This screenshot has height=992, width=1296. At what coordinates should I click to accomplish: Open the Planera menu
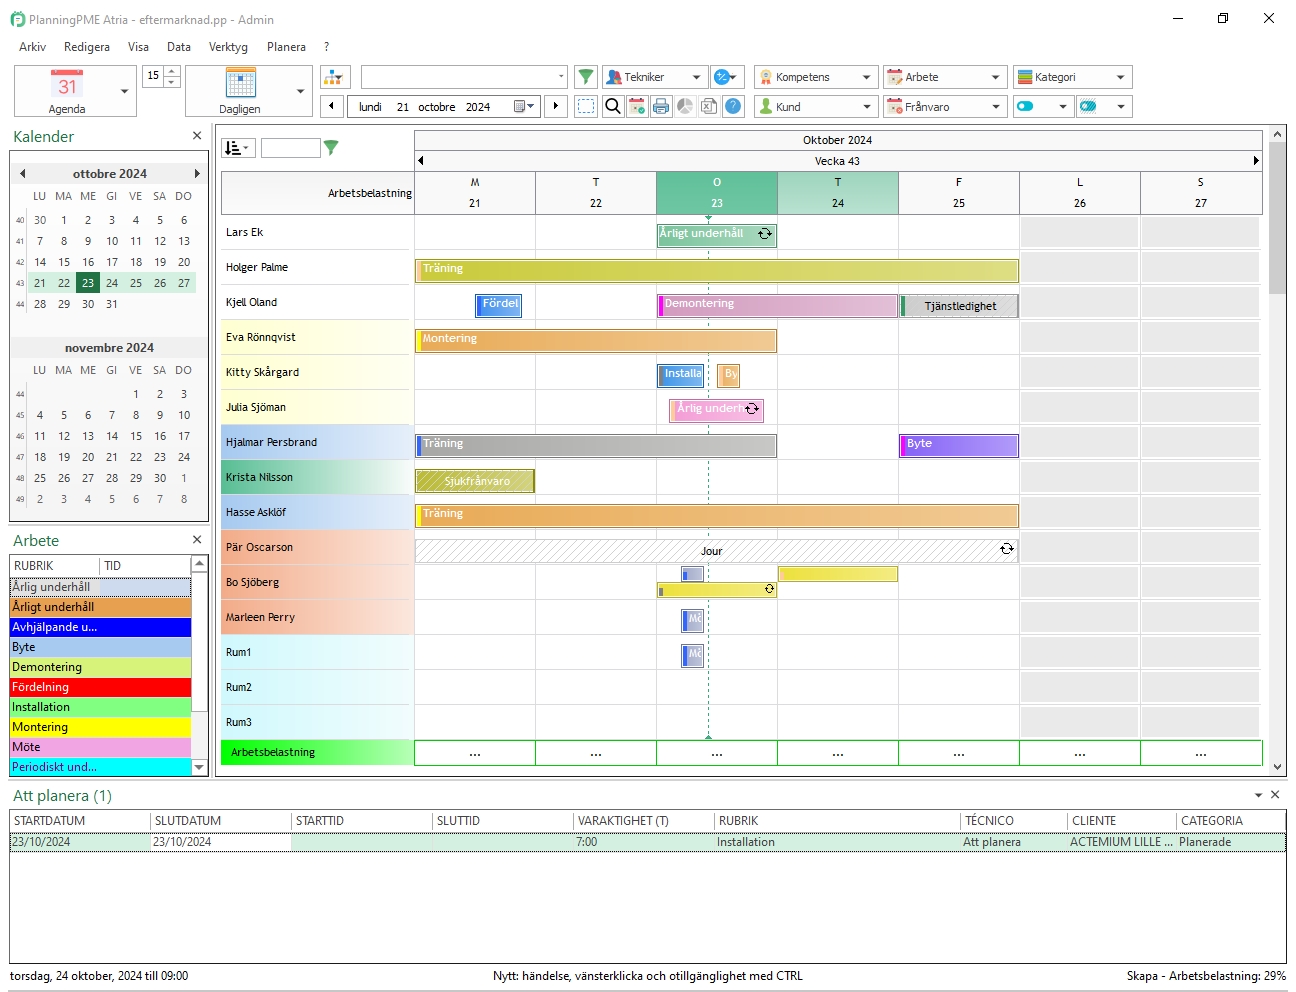[x=286, y=47]
